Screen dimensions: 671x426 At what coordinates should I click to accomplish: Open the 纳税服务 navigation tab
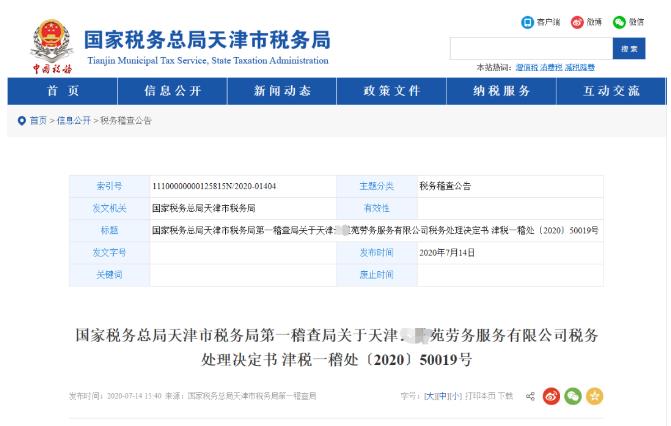coord(502,91)
